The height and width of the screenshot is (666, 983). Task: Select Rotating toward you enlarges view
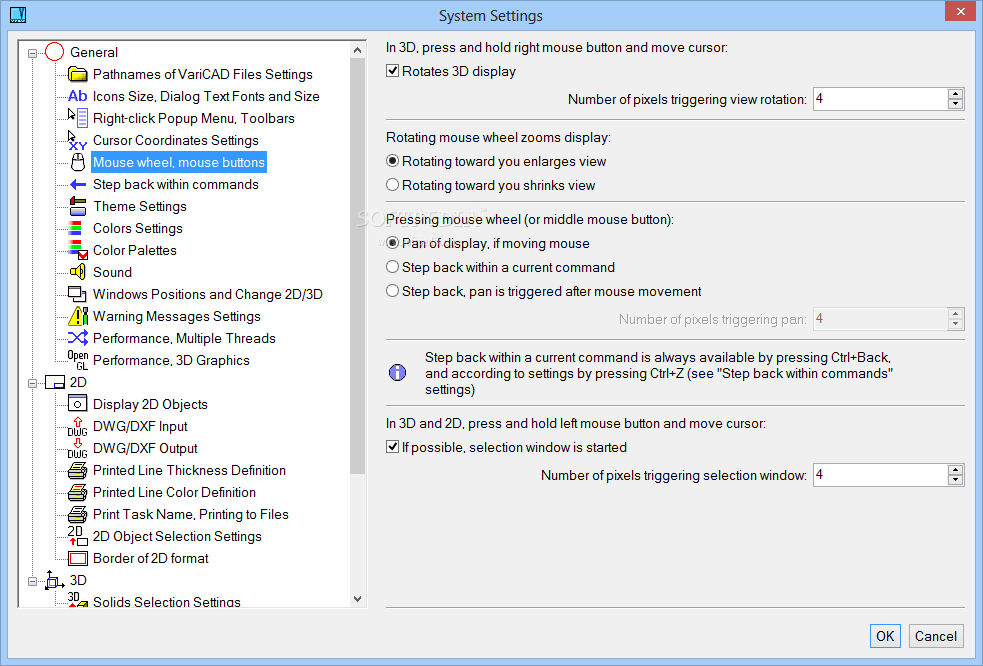click(x=392, y=161)
